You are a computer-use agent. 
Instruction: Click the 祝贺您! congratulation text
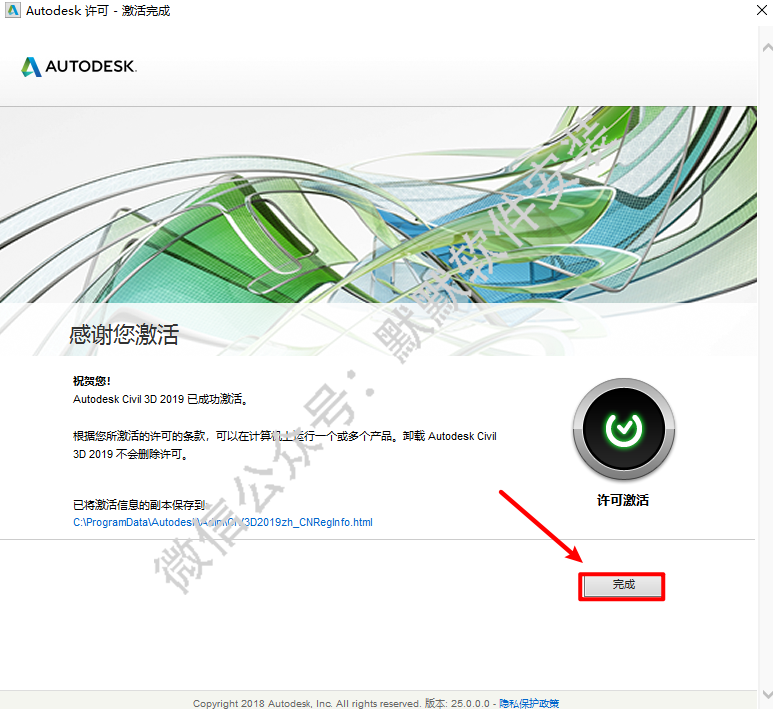(92, 381)
